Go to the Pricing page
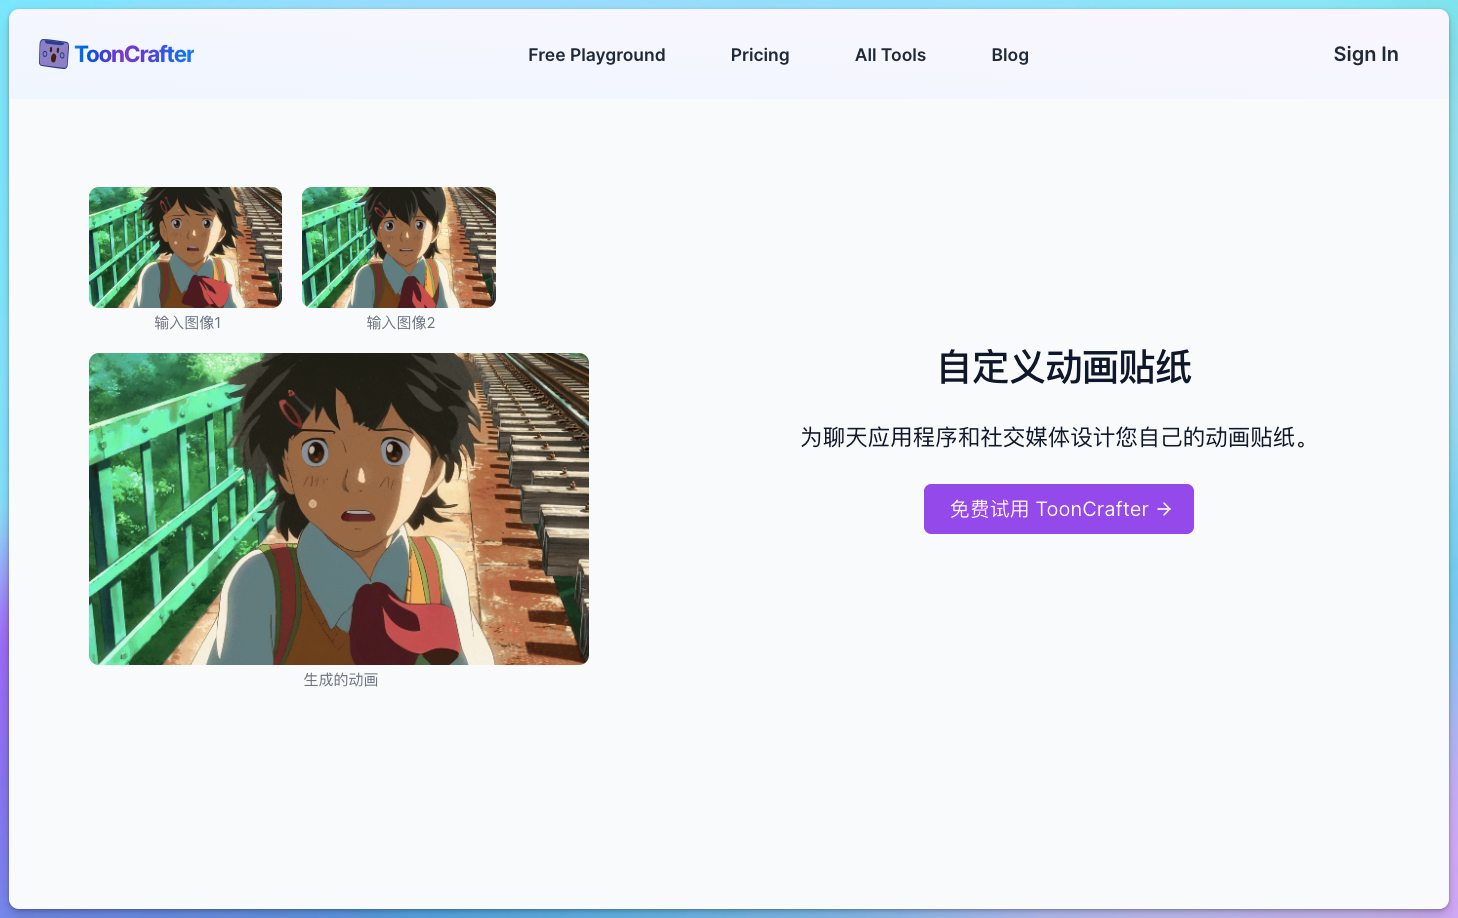This screenshot has height=918, width=1458. (x=760, y=55)
